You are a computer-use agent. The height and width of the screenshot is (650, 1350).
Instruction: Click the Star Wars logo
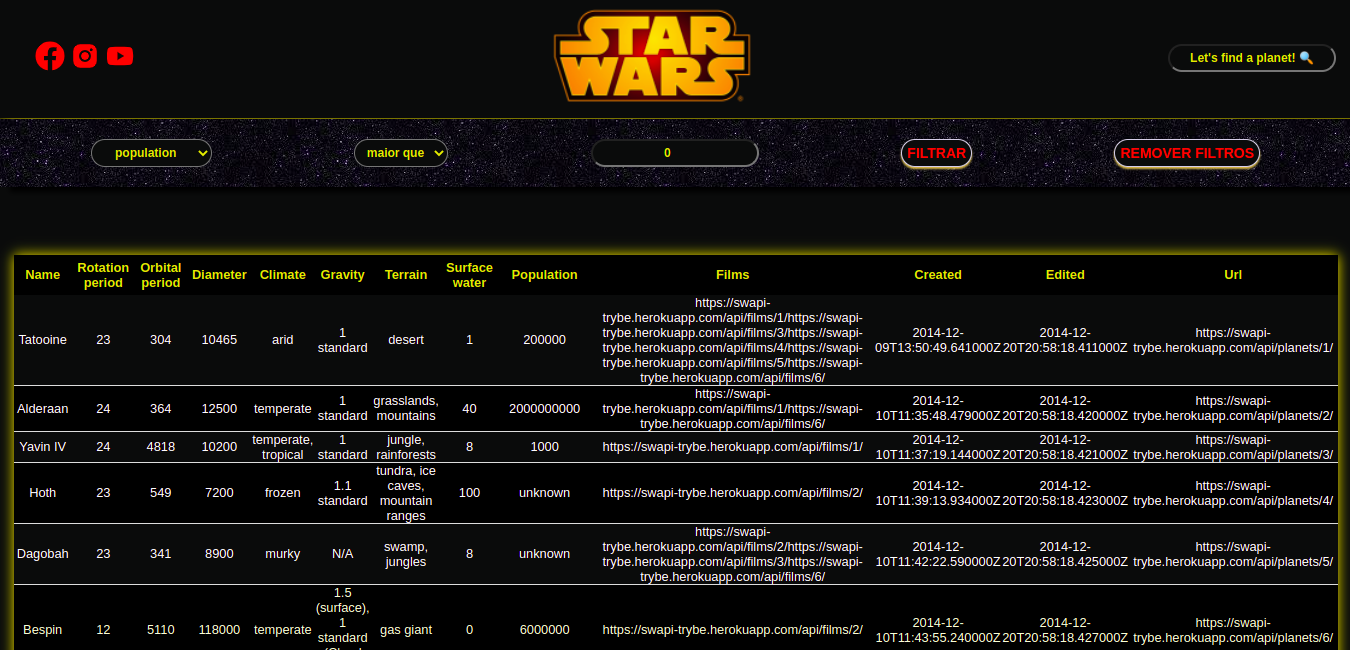point(651,56)
